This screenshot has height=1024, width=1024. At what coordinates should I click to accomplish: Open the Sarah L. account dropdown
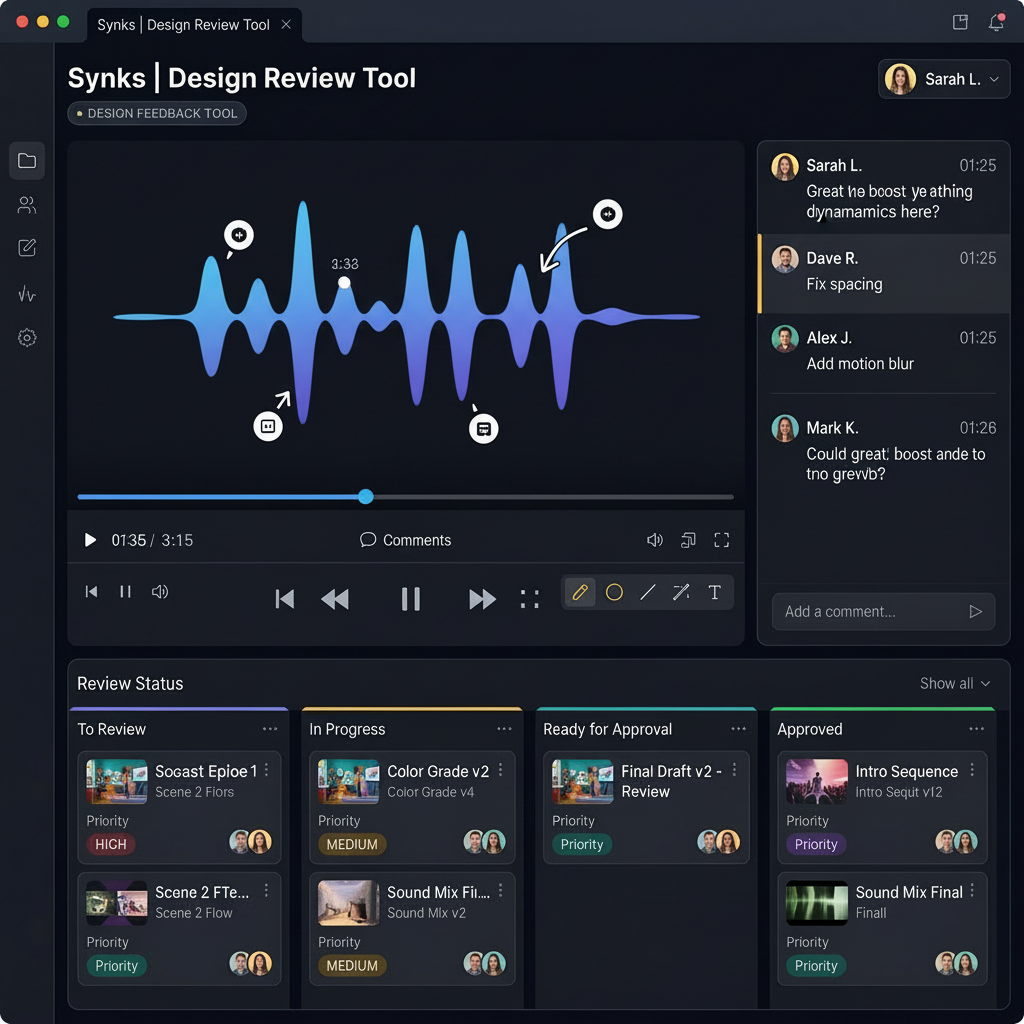coord(944,79)
